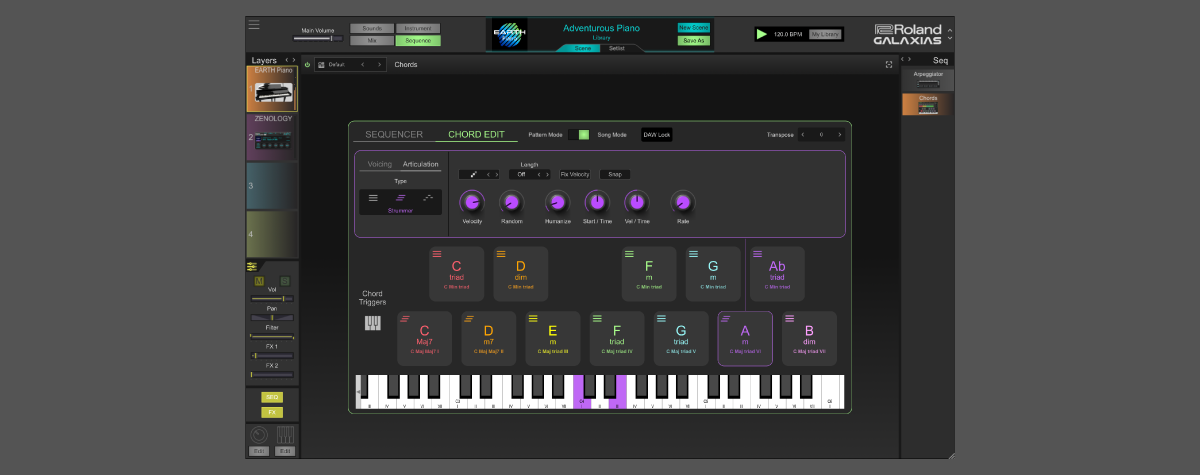This screenshot has height=475, width=1200.
Task: Click the Random knob
Action: click(511, 202)
